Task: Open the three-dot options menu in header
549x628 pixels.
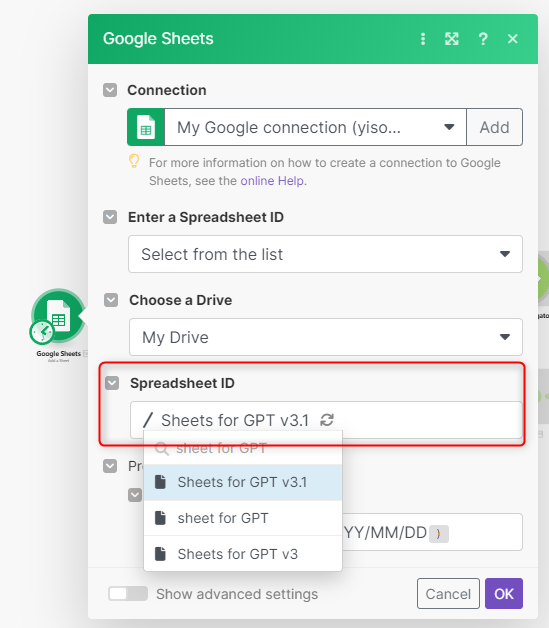Action: coord(423,39)
